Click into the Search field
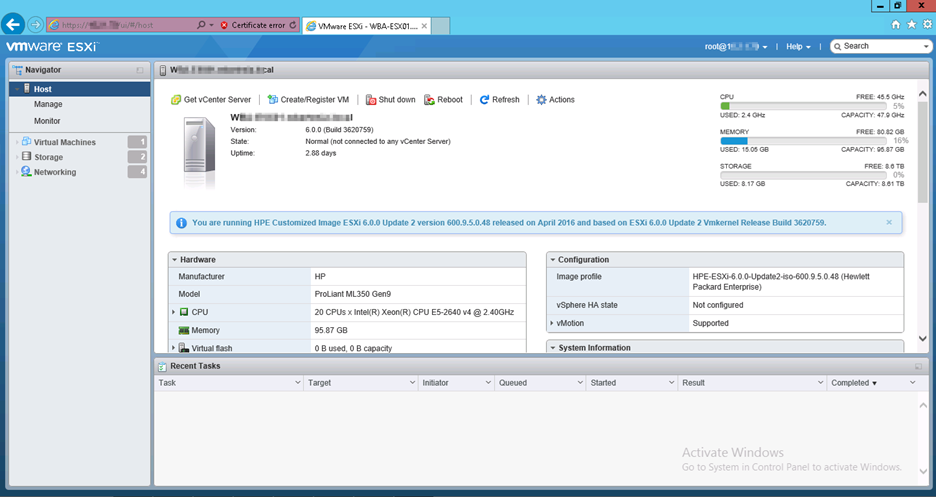The height and width of the screenshot is (497, 936). tap(880, 46)
